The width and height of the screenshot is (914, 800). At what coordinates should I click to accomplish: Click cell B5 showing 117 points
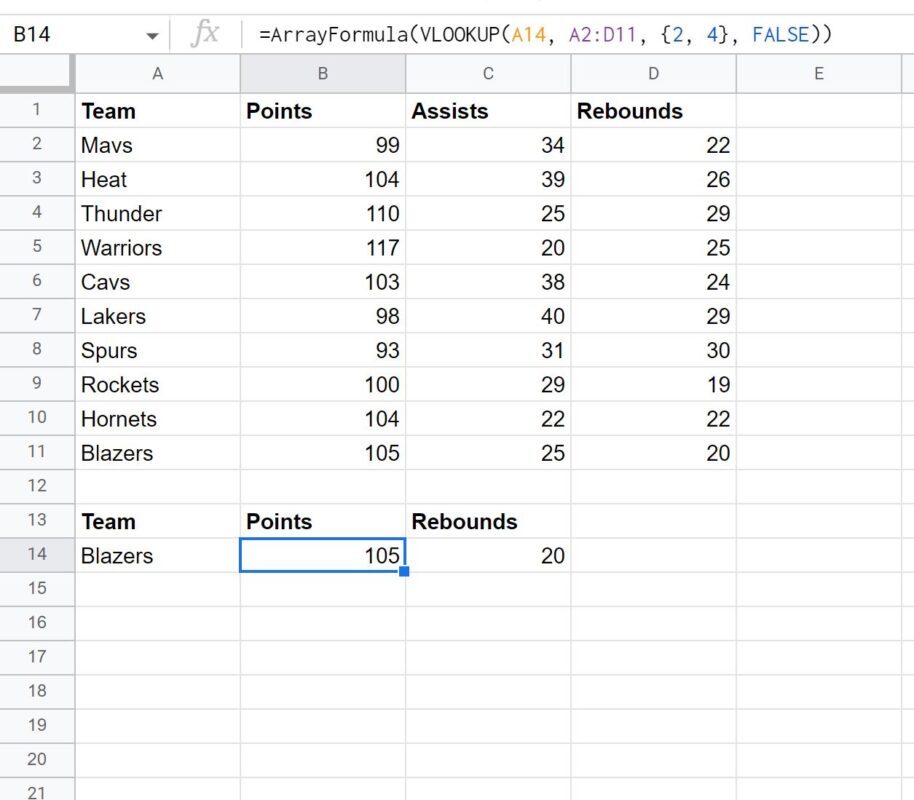click(x=322, y=247)
